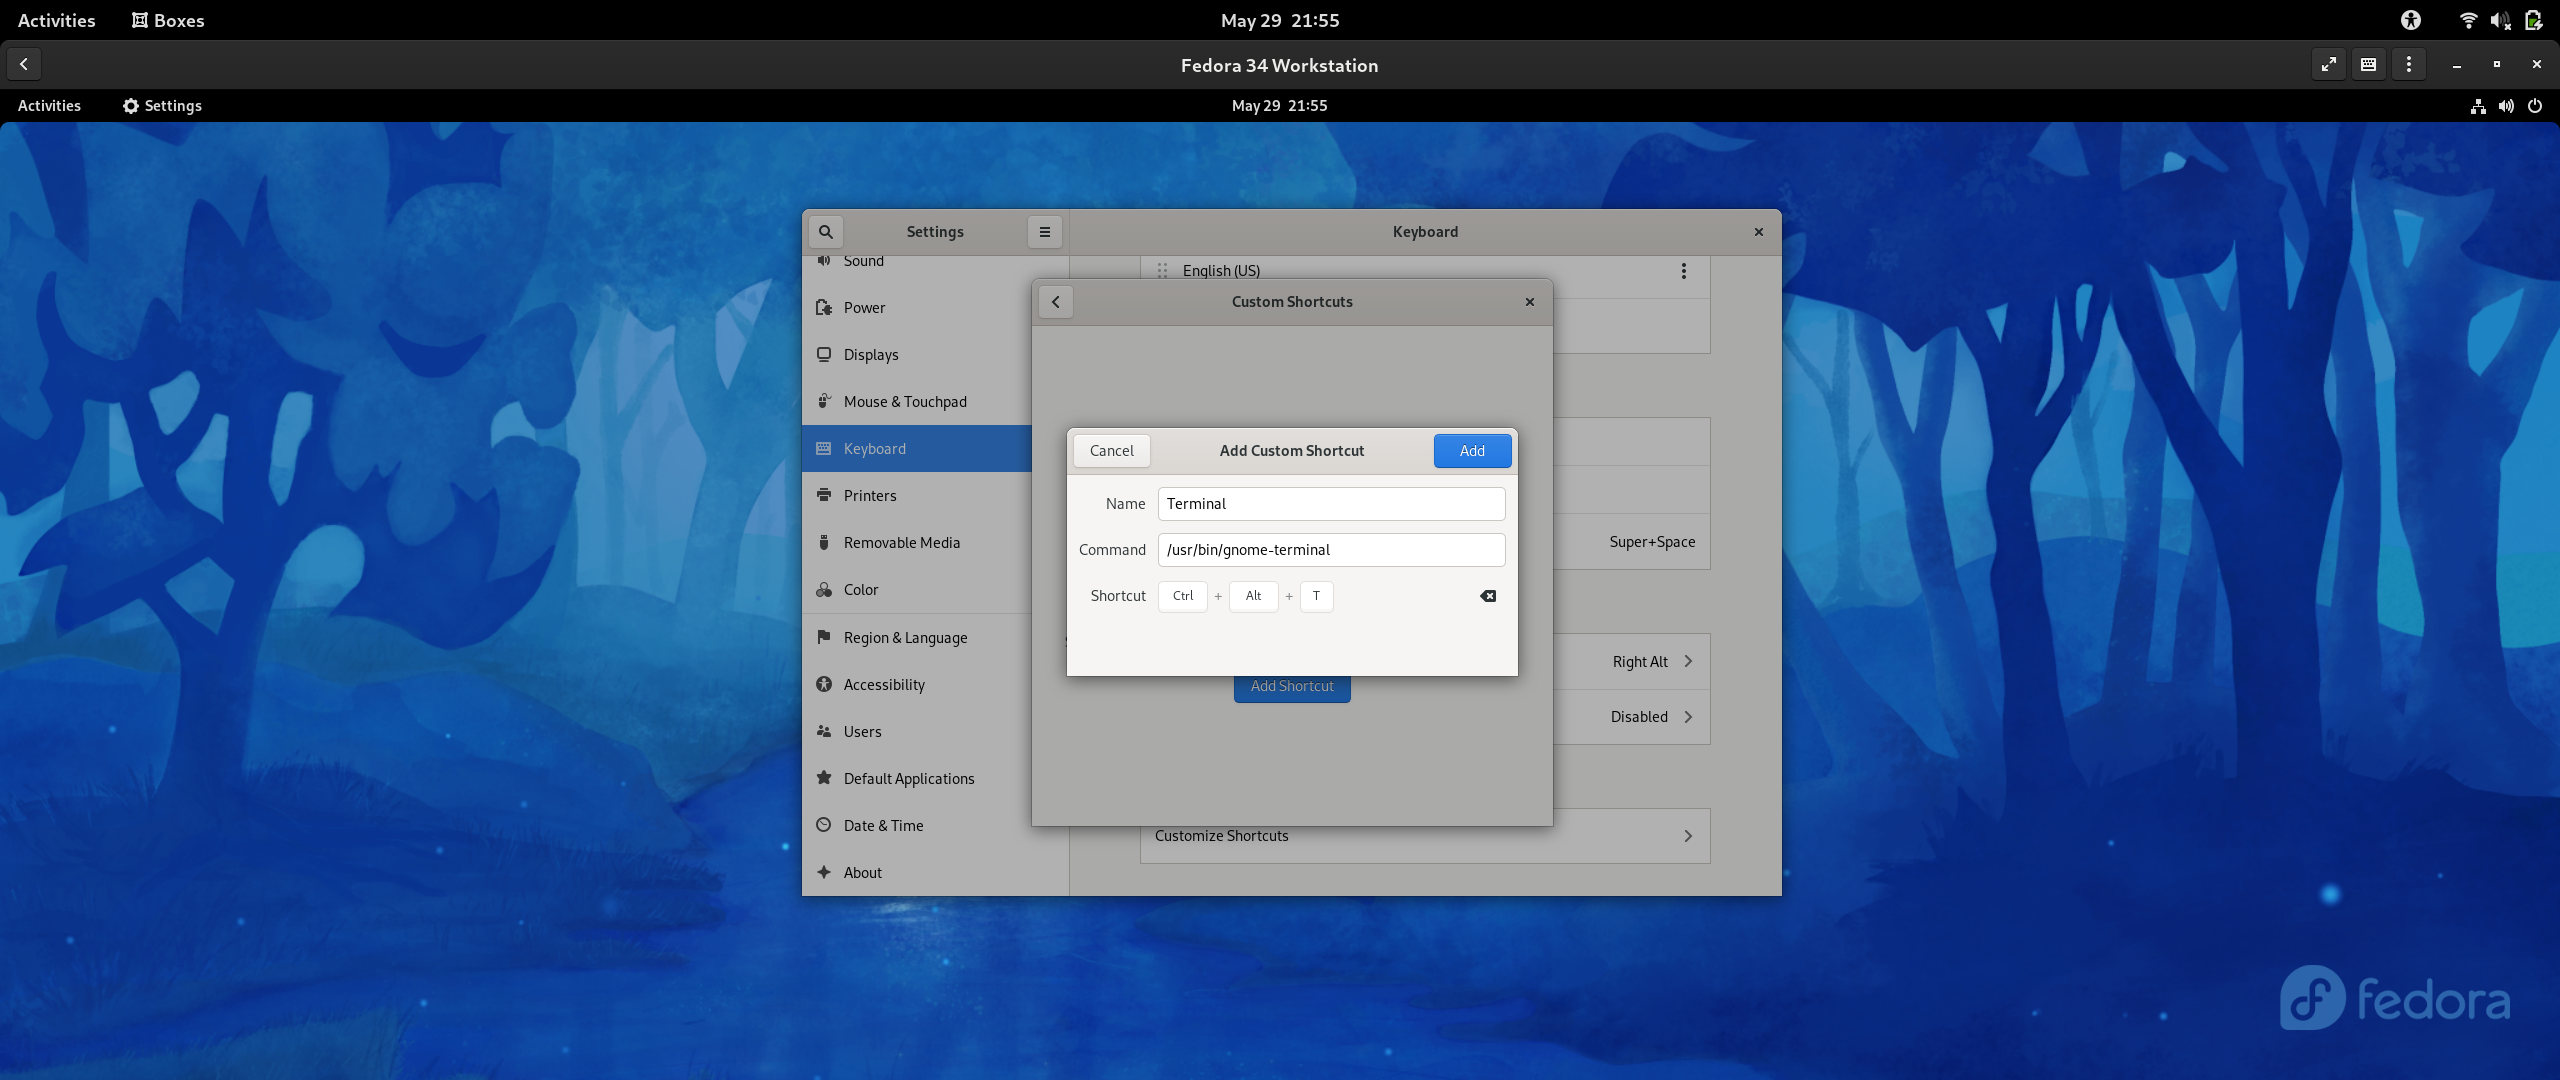
Task: Click guest clock May 29 21:55
Action: point(1280,106)
